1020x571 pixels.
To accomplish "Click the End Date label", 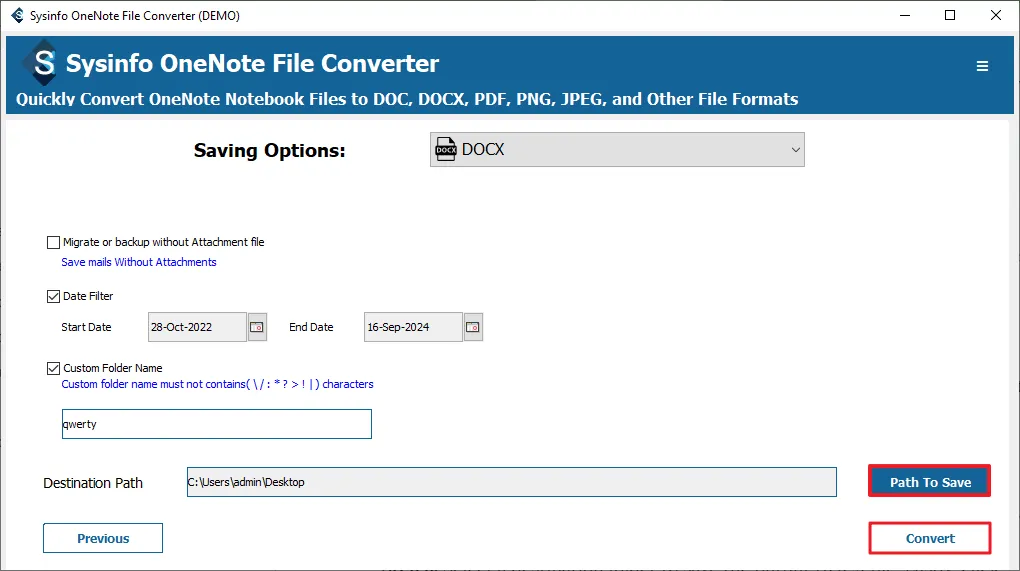I will click(x=311, y=327).
